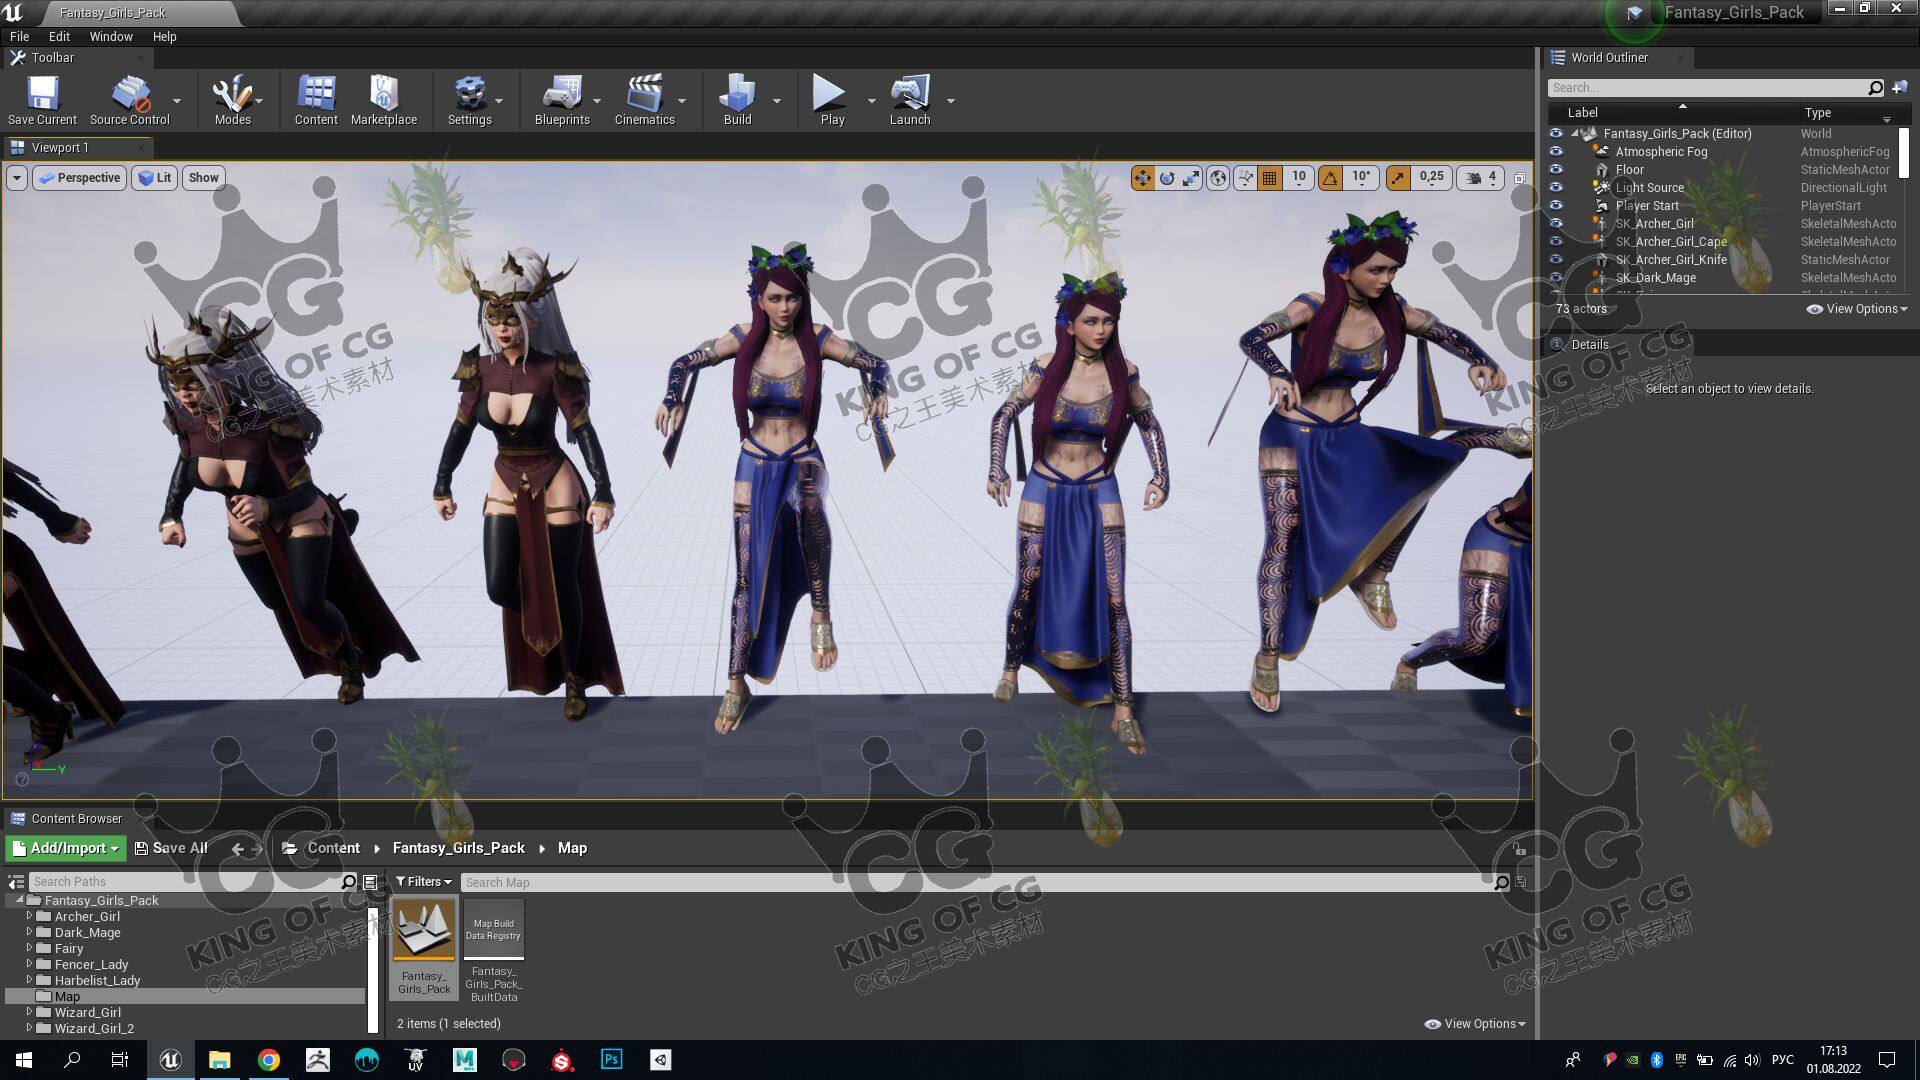Screen dimensions: 1920x1080
Task: Hide the Floor actor using eye icon
Action: (x=1555, y=170)
